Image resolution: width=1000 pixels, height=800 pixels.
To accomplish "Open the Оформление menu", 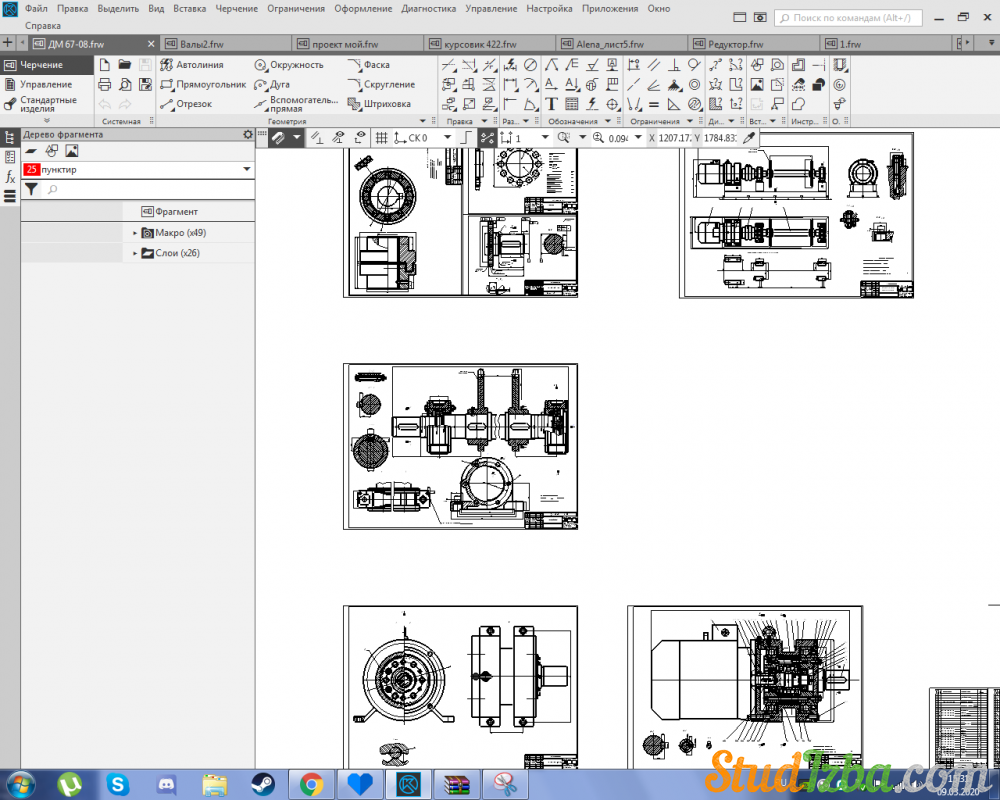I will [363, 8].
